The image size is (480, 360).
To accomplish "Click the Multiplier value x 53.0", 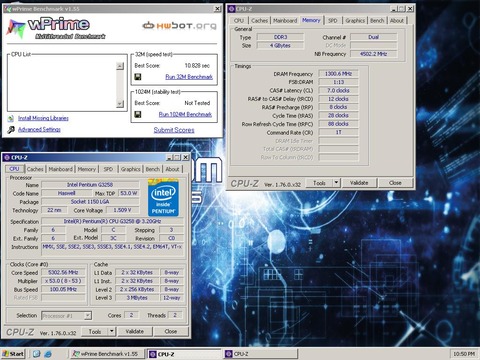I will 63,281.
